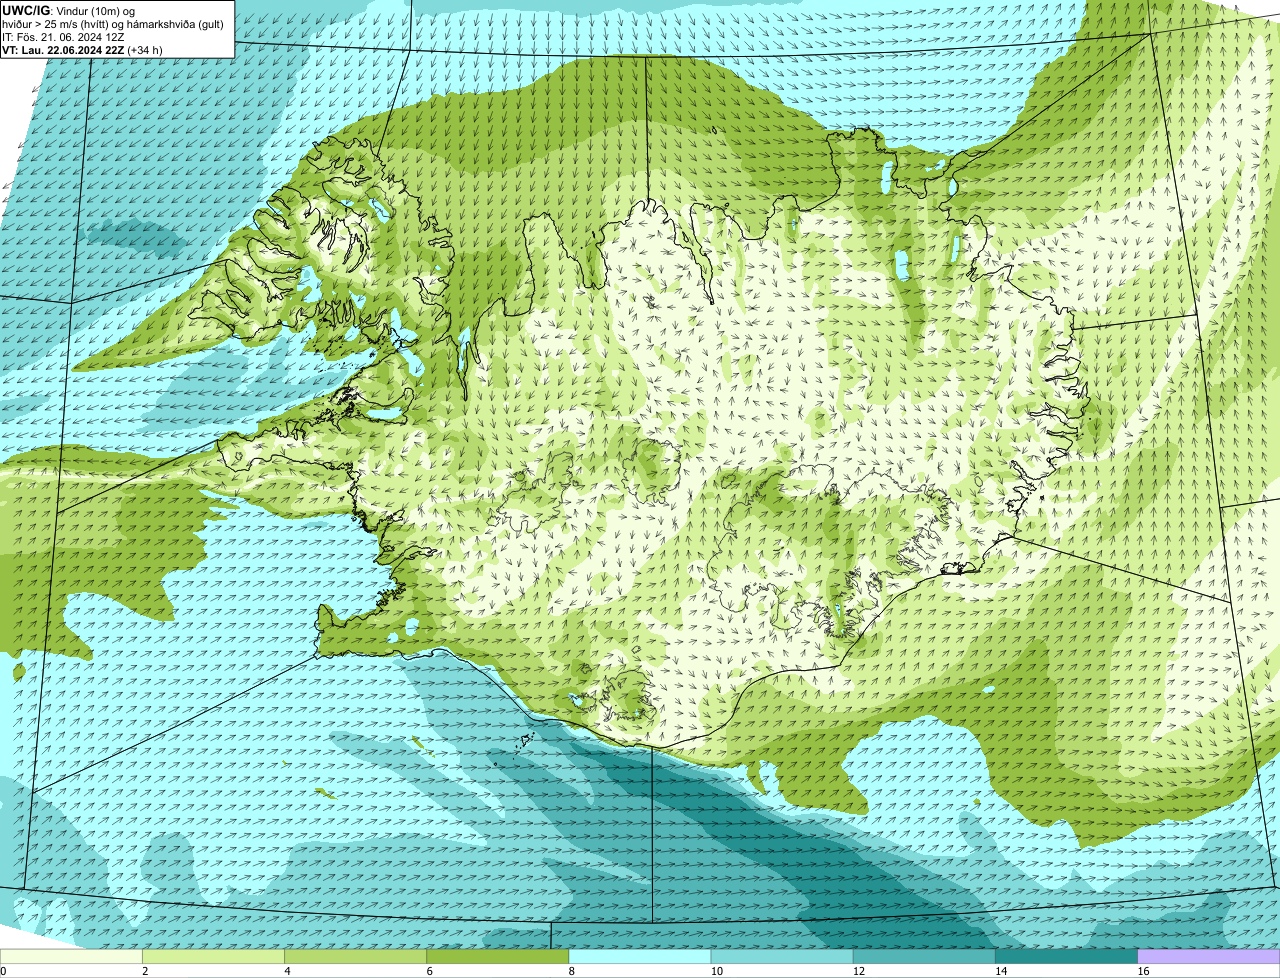Select the 6–8 m/s olive green scale segment
The width and height of the screenshot is (1280, 978).
point(498,956)
